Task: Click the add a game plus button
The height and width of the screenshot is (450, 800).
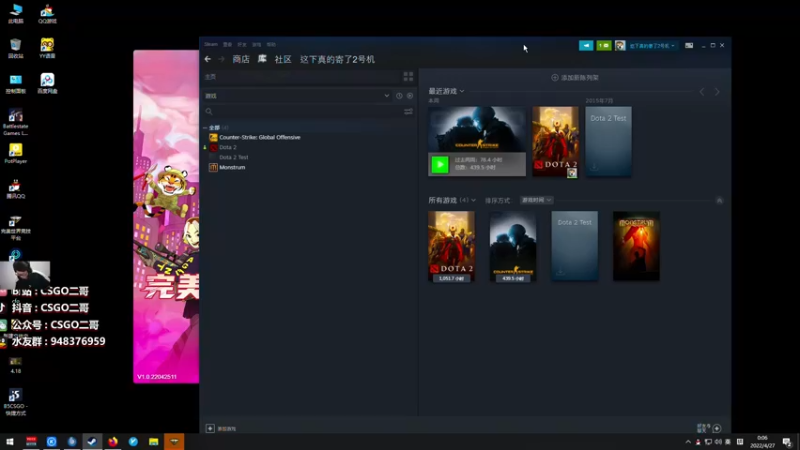Action: point(210,428)
